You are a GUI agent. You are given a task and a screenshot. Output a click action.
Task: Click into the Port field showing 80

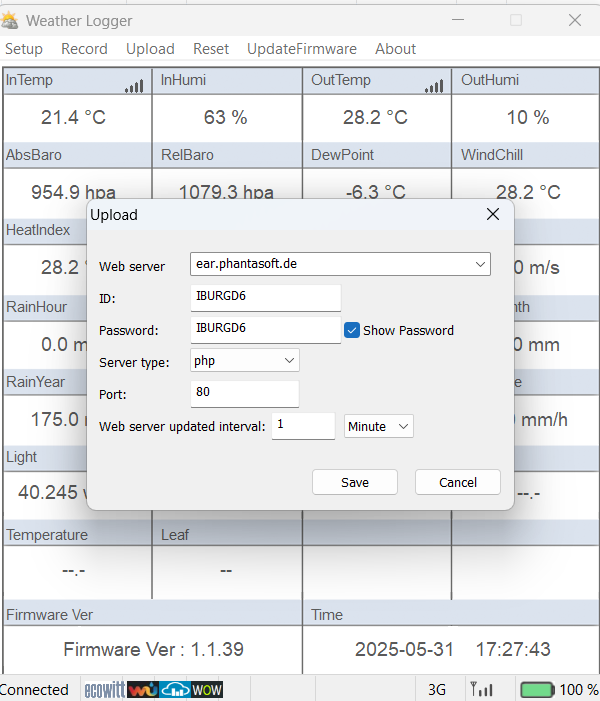coord(245,393)
